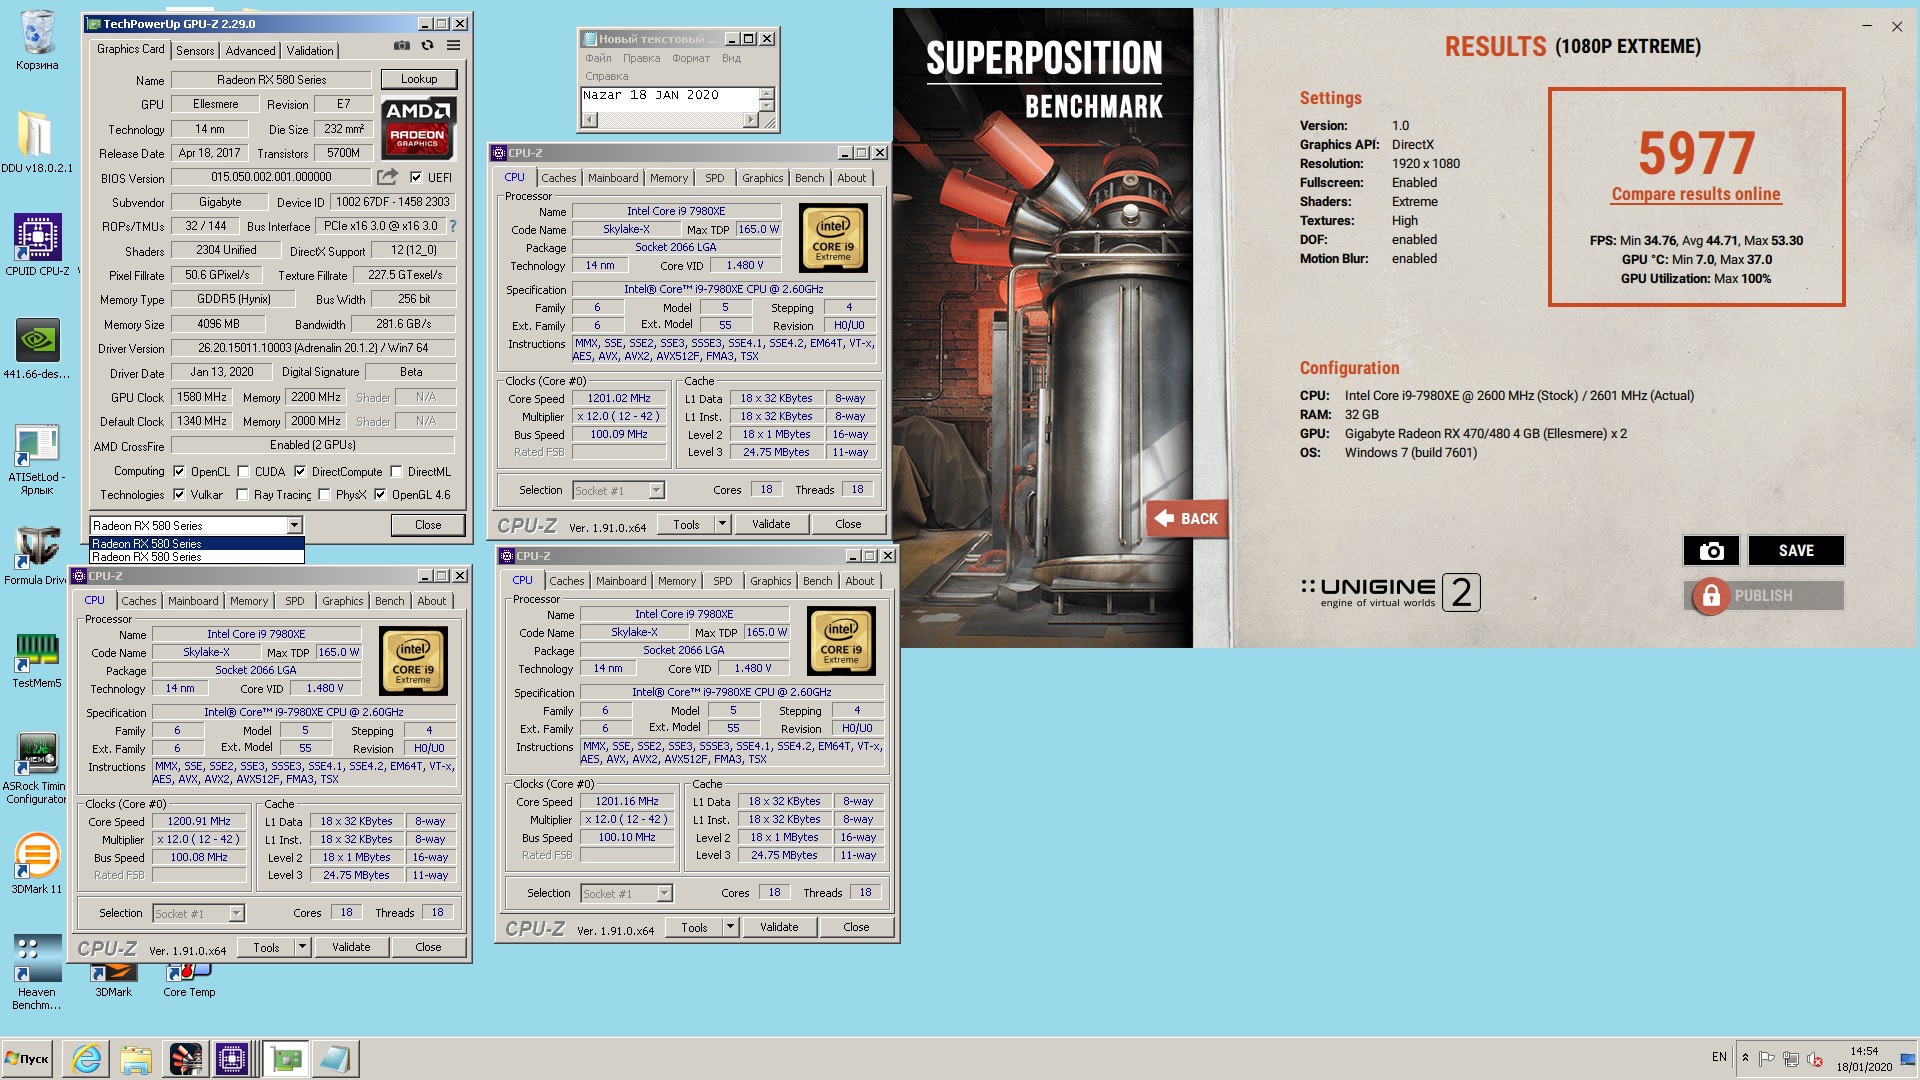Open Core Temp desktop shortcut
Viewport: 1920px width, 1080px height.
(189, 980)
